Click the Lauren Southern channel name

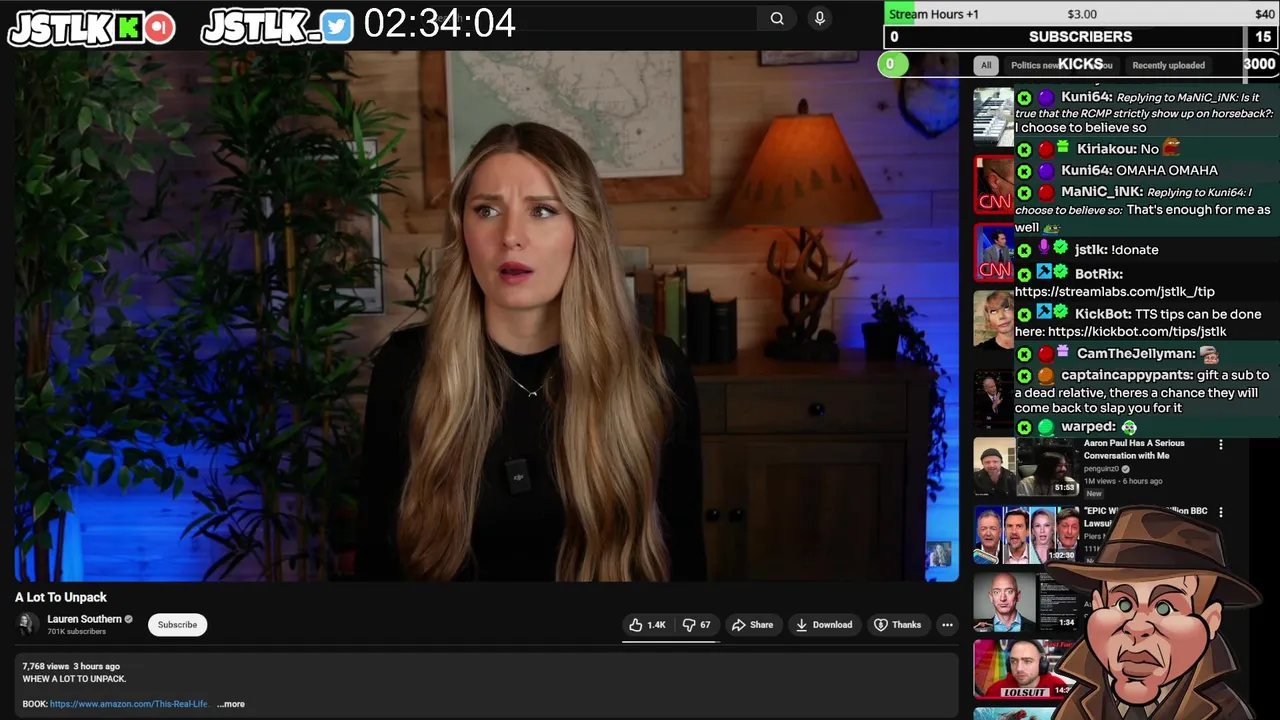pyautogui.click(x=84, y=619)
